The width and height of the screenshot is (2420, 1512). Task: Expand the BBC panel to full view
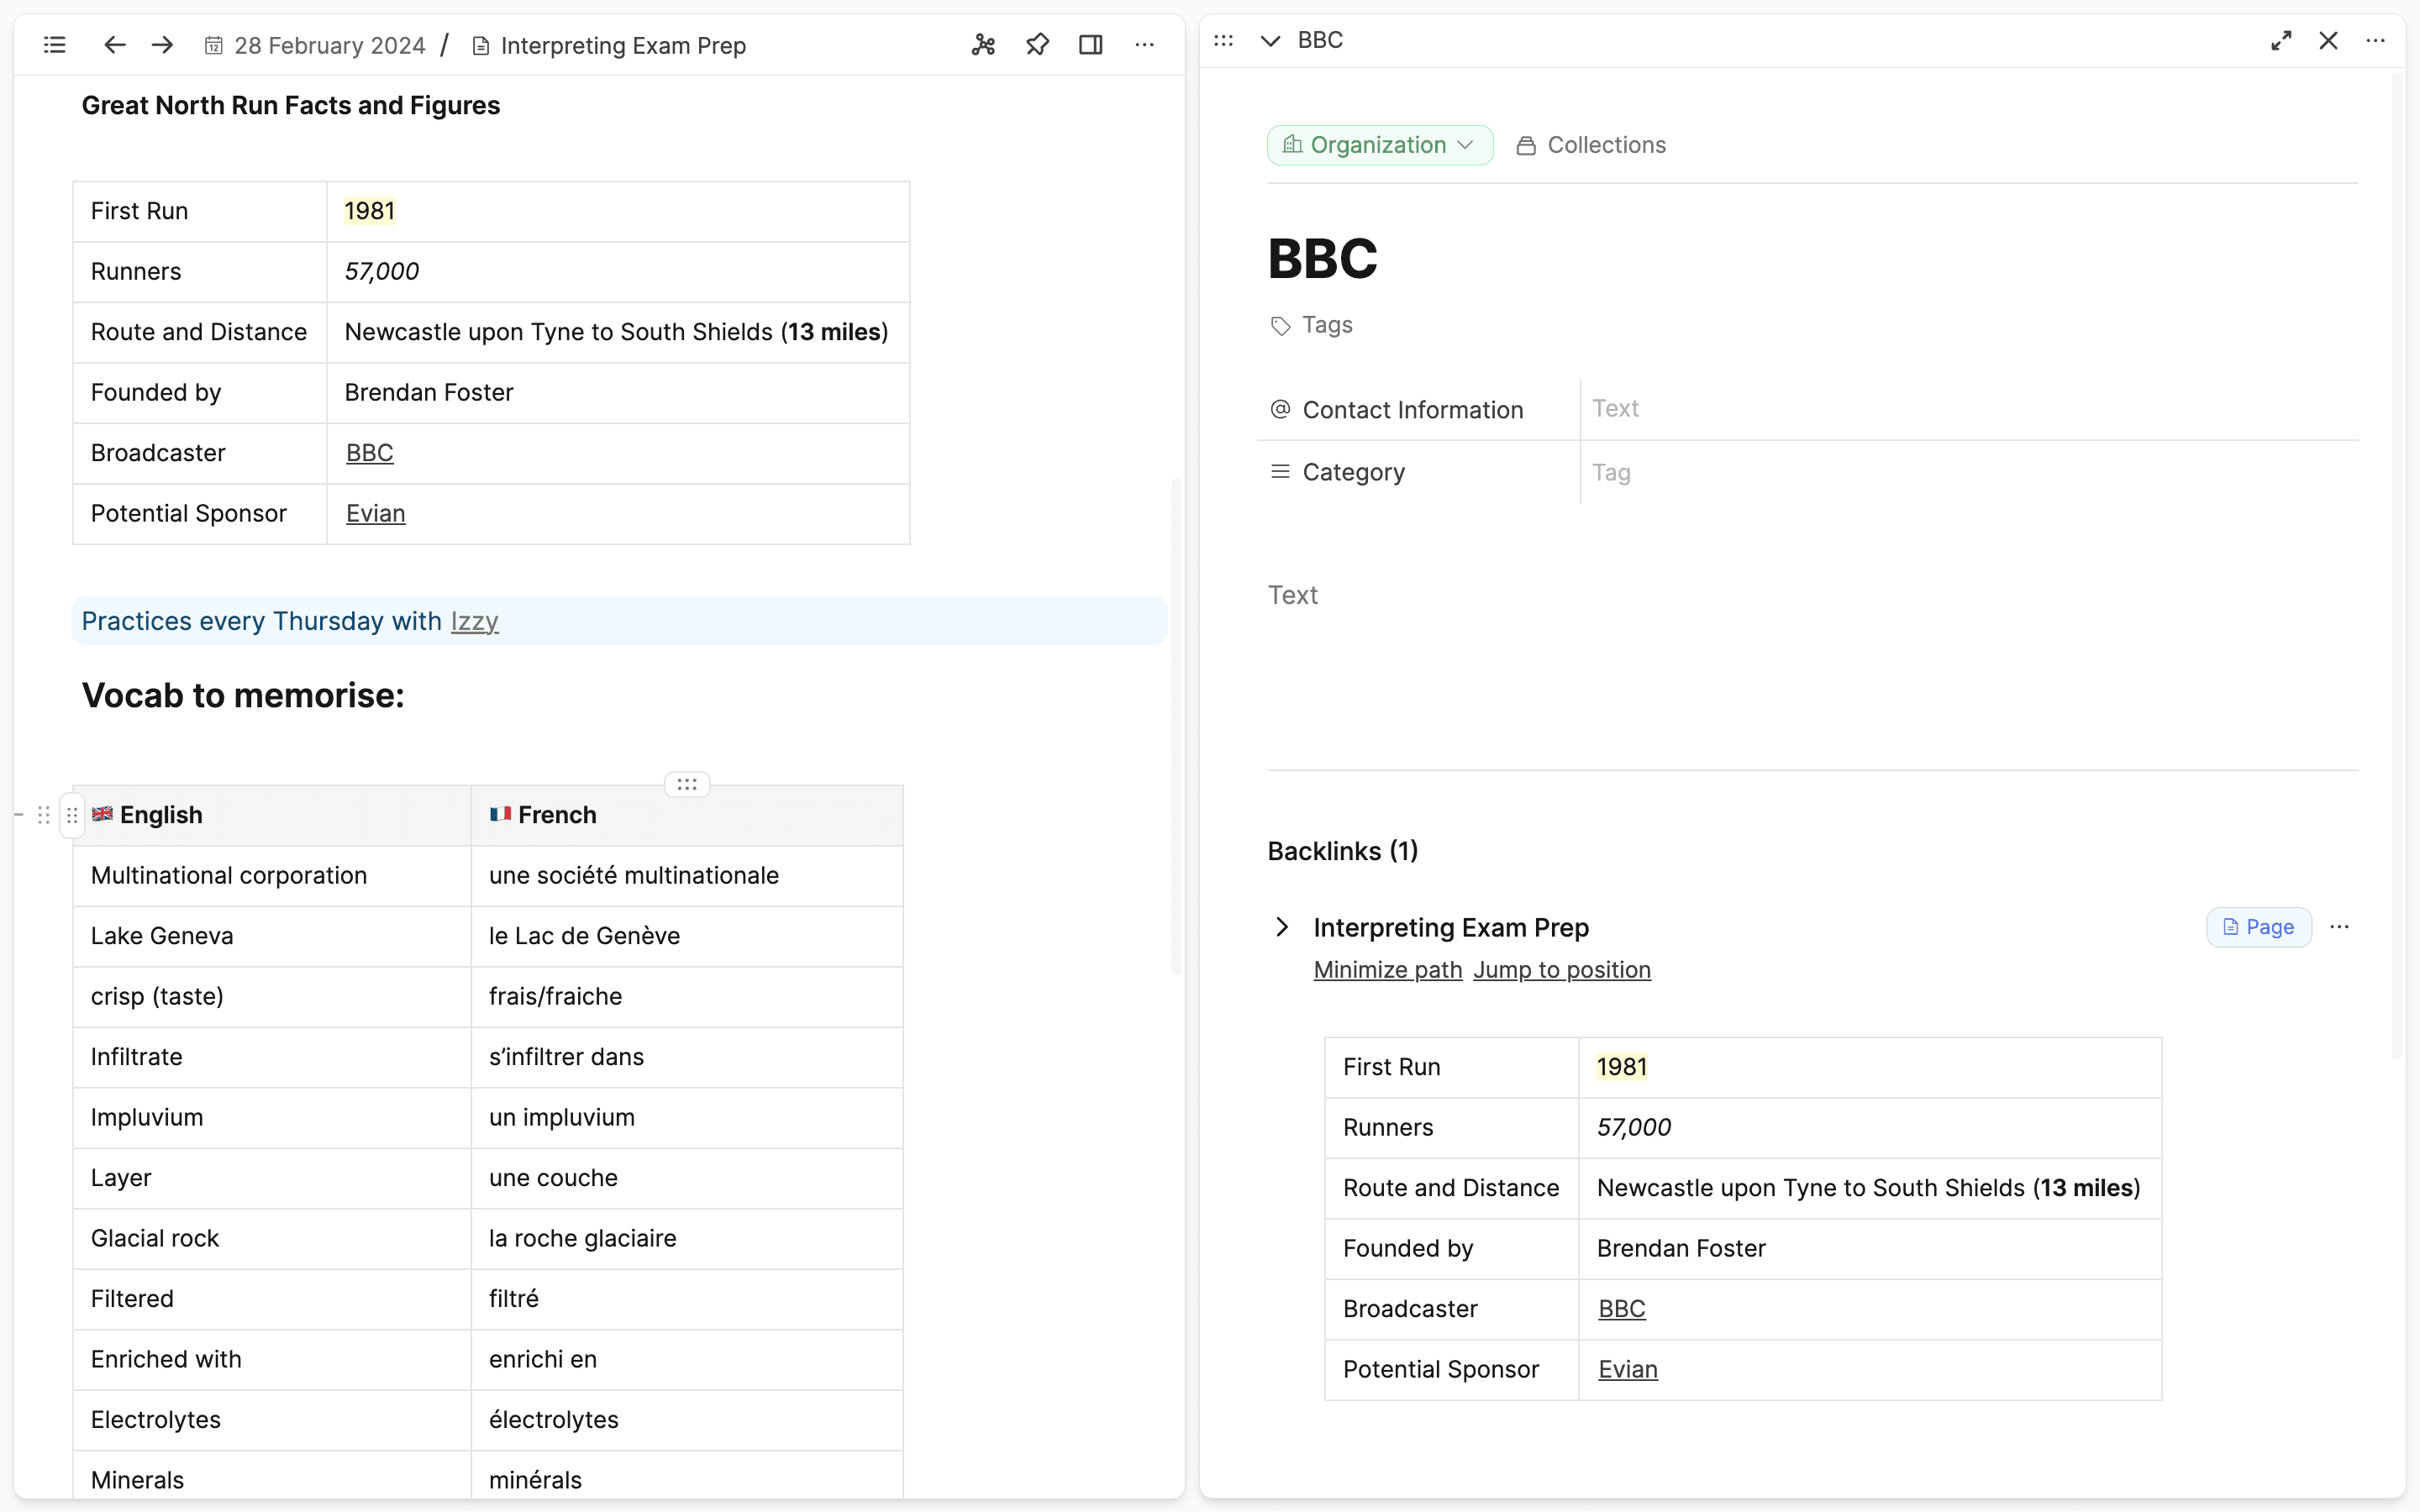point(2281,41)
